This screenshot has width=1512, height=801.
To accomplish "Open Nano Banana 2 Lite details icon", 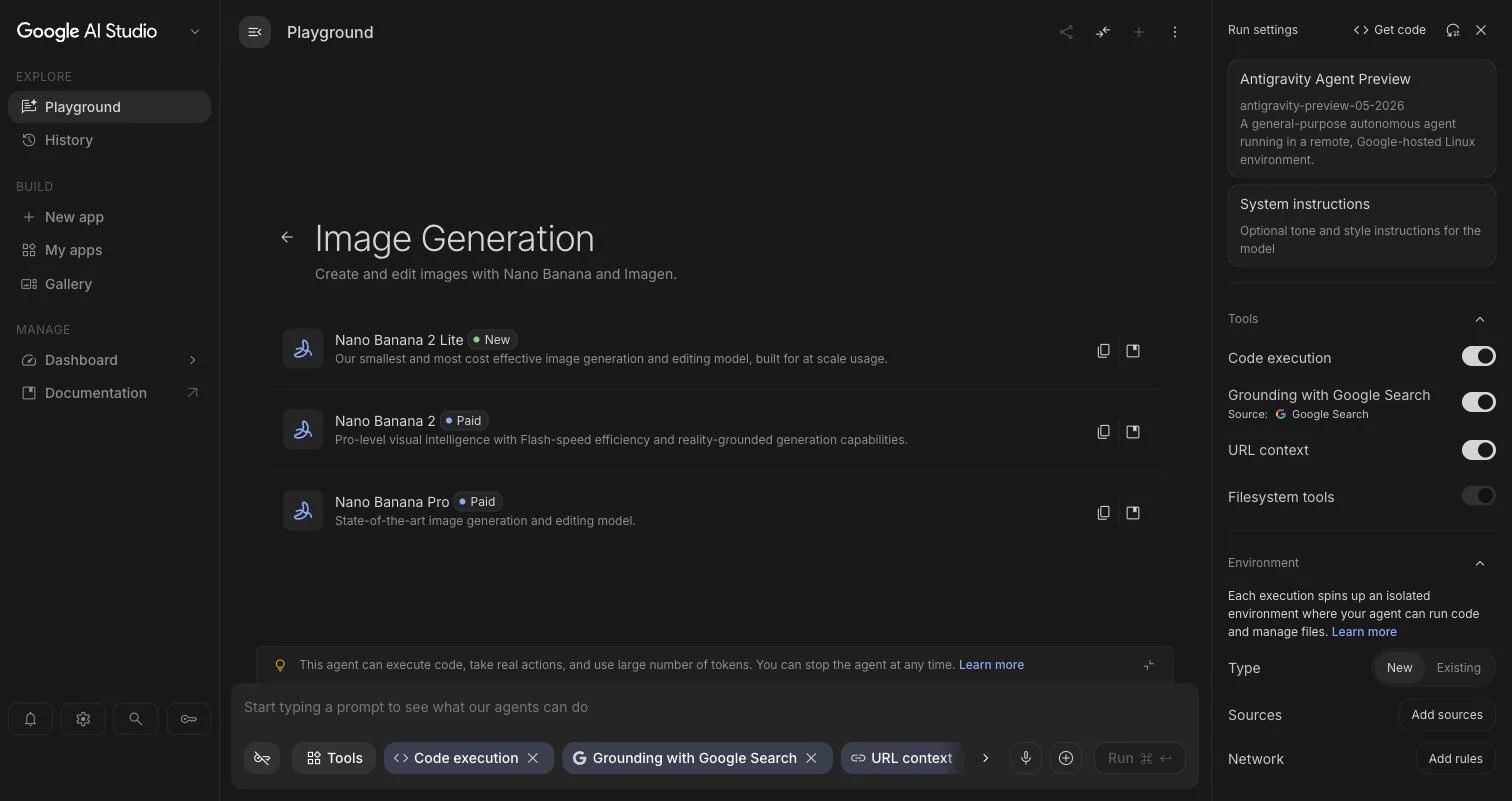I will [x=1133, y=351].
